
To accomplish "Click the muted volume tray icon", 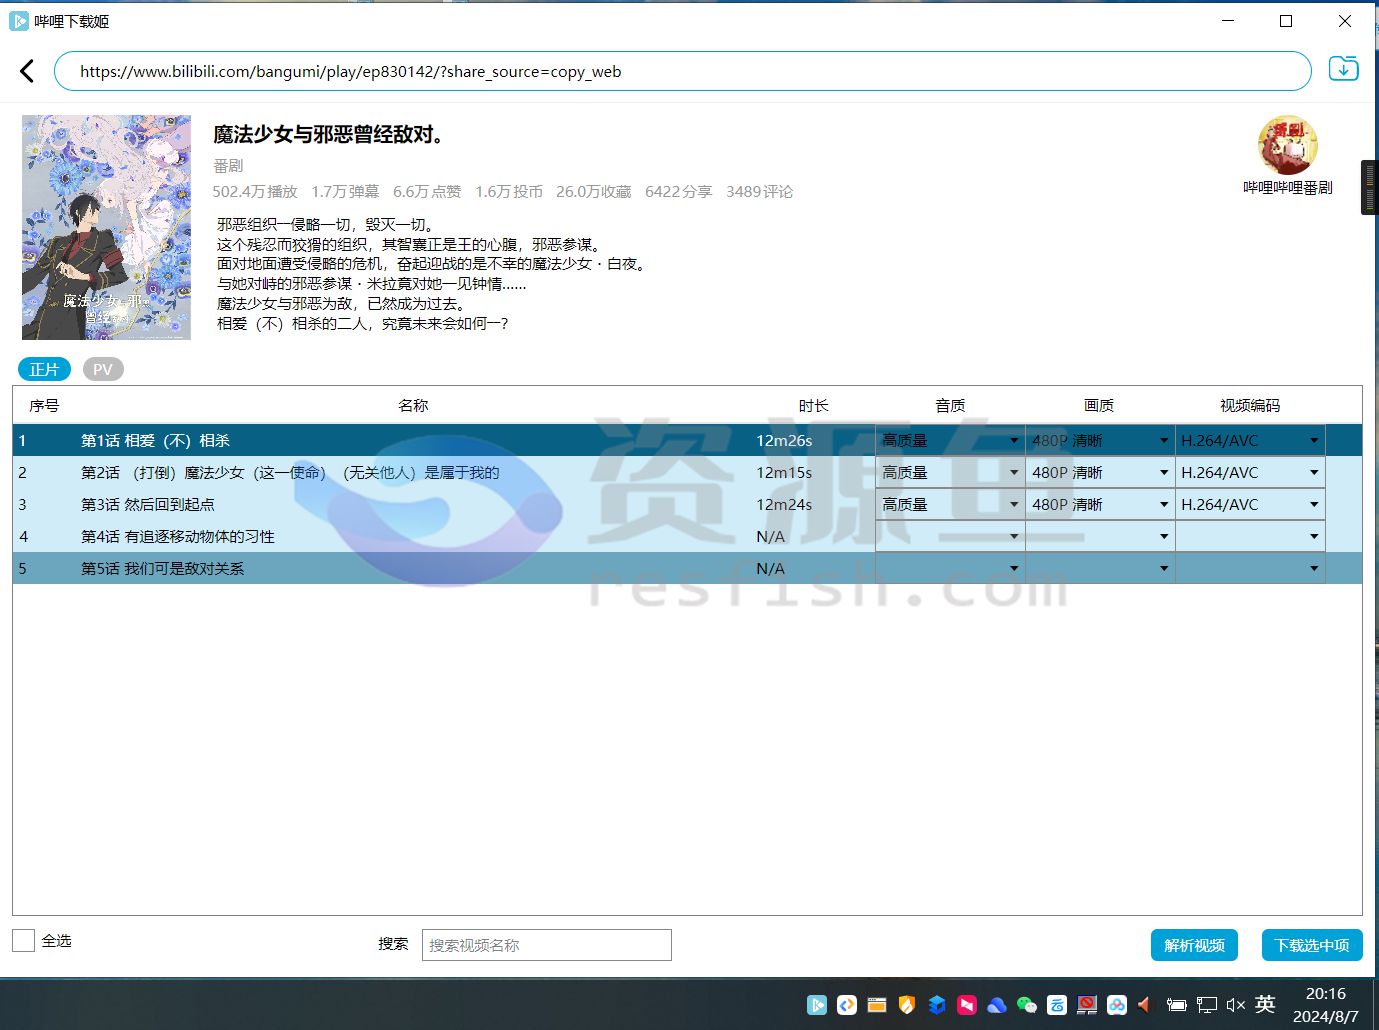I will (1236, 1005).
